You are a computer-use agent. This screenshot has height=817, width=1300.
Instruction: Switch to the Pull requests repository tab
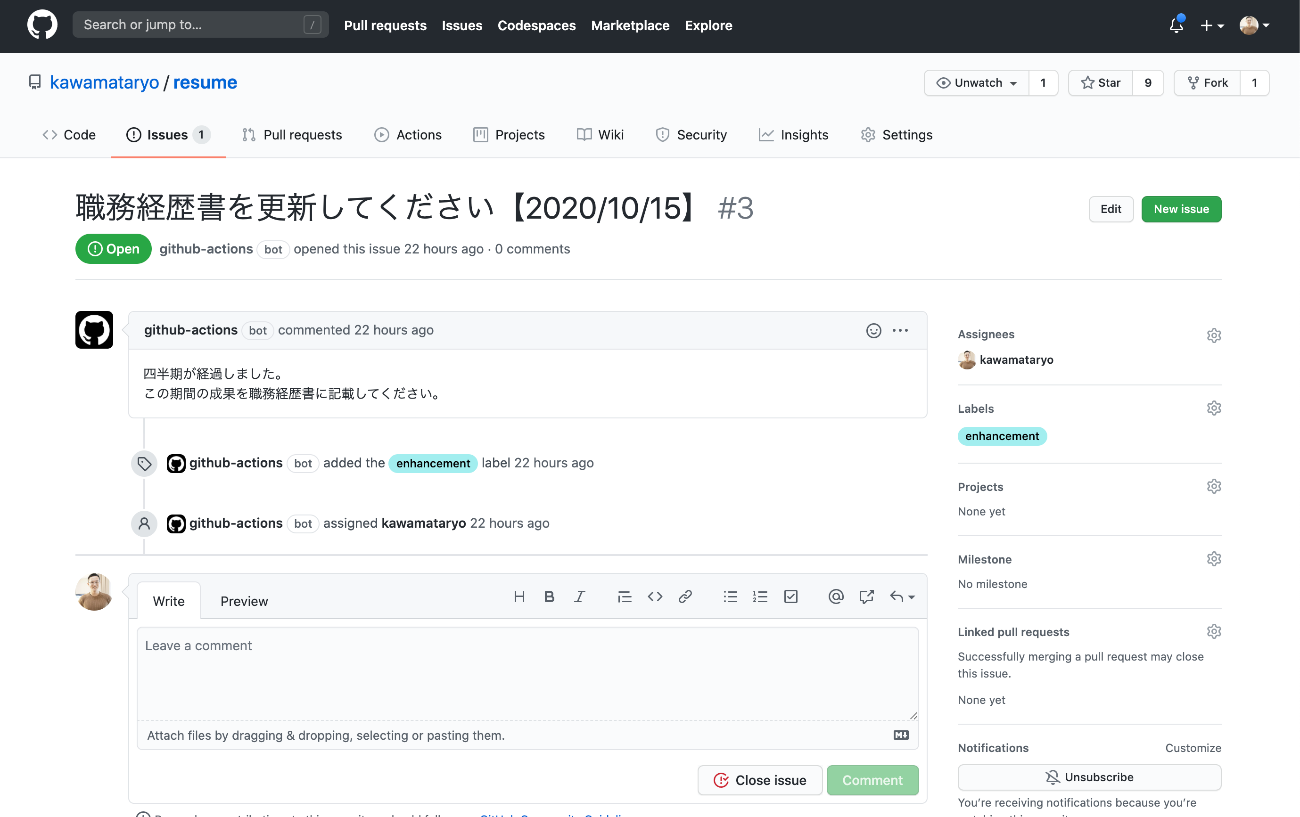(x=292, y=135)
